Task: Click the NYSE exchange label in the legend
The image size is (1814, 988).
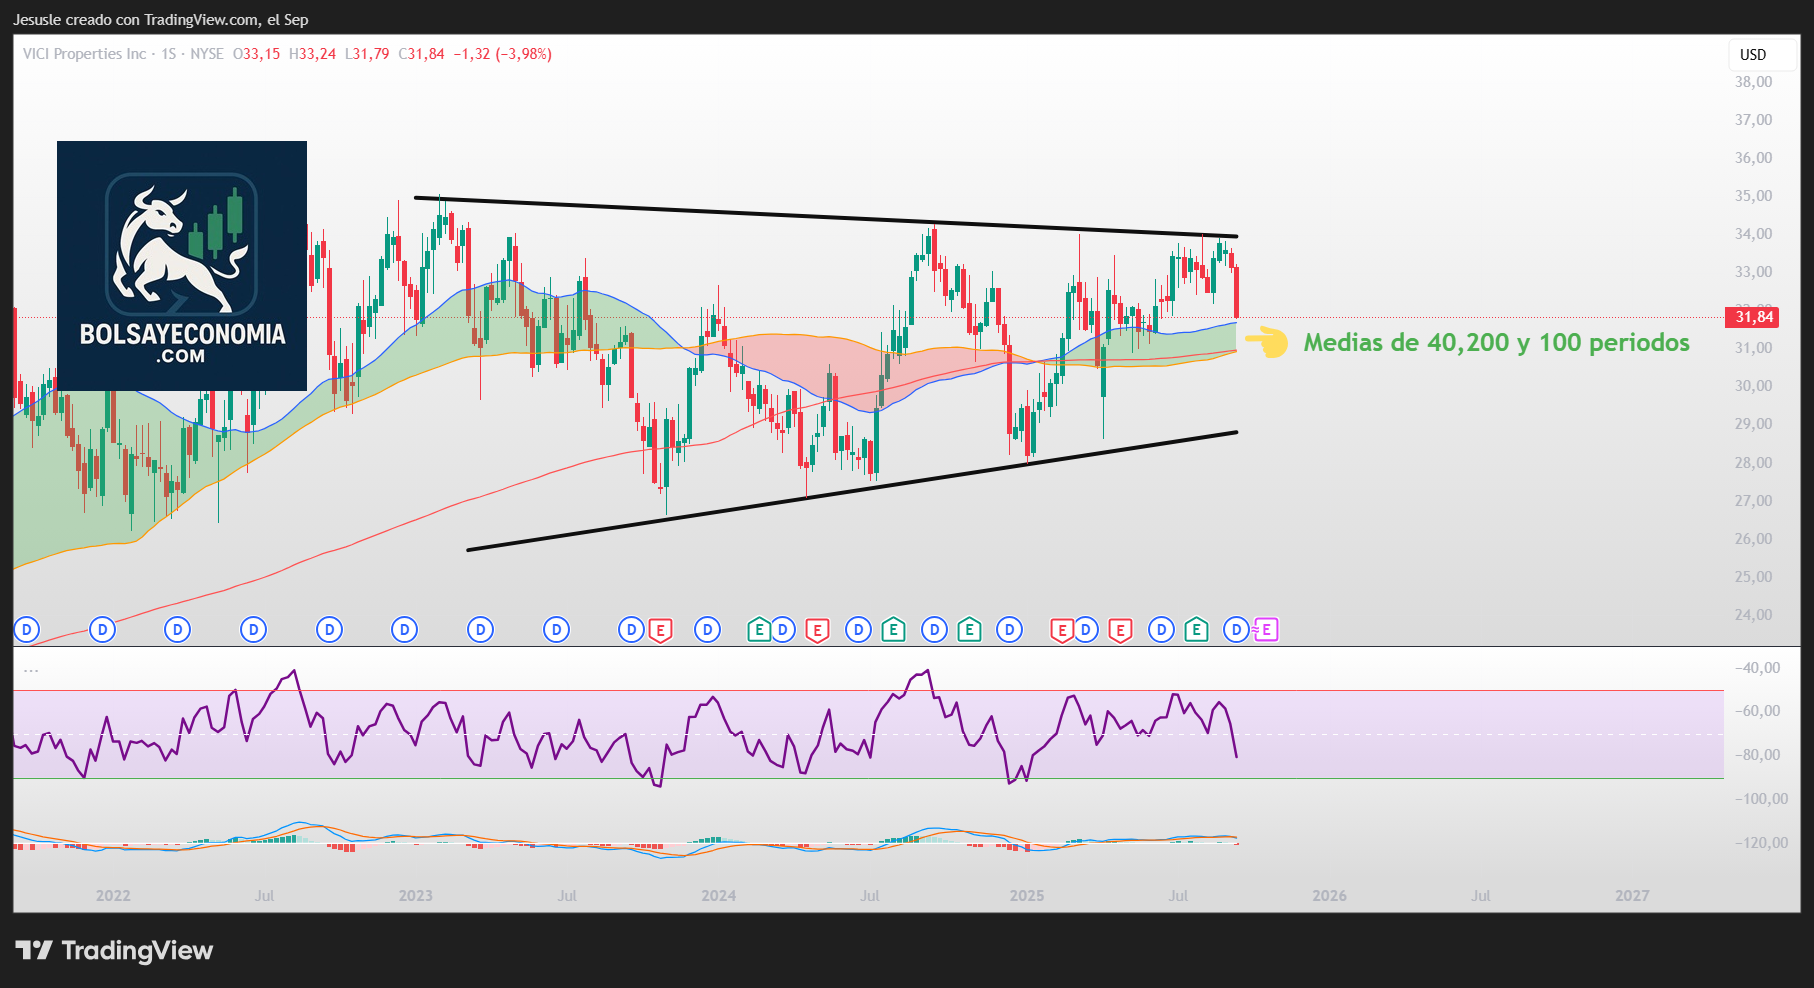Action: [207, 54]
